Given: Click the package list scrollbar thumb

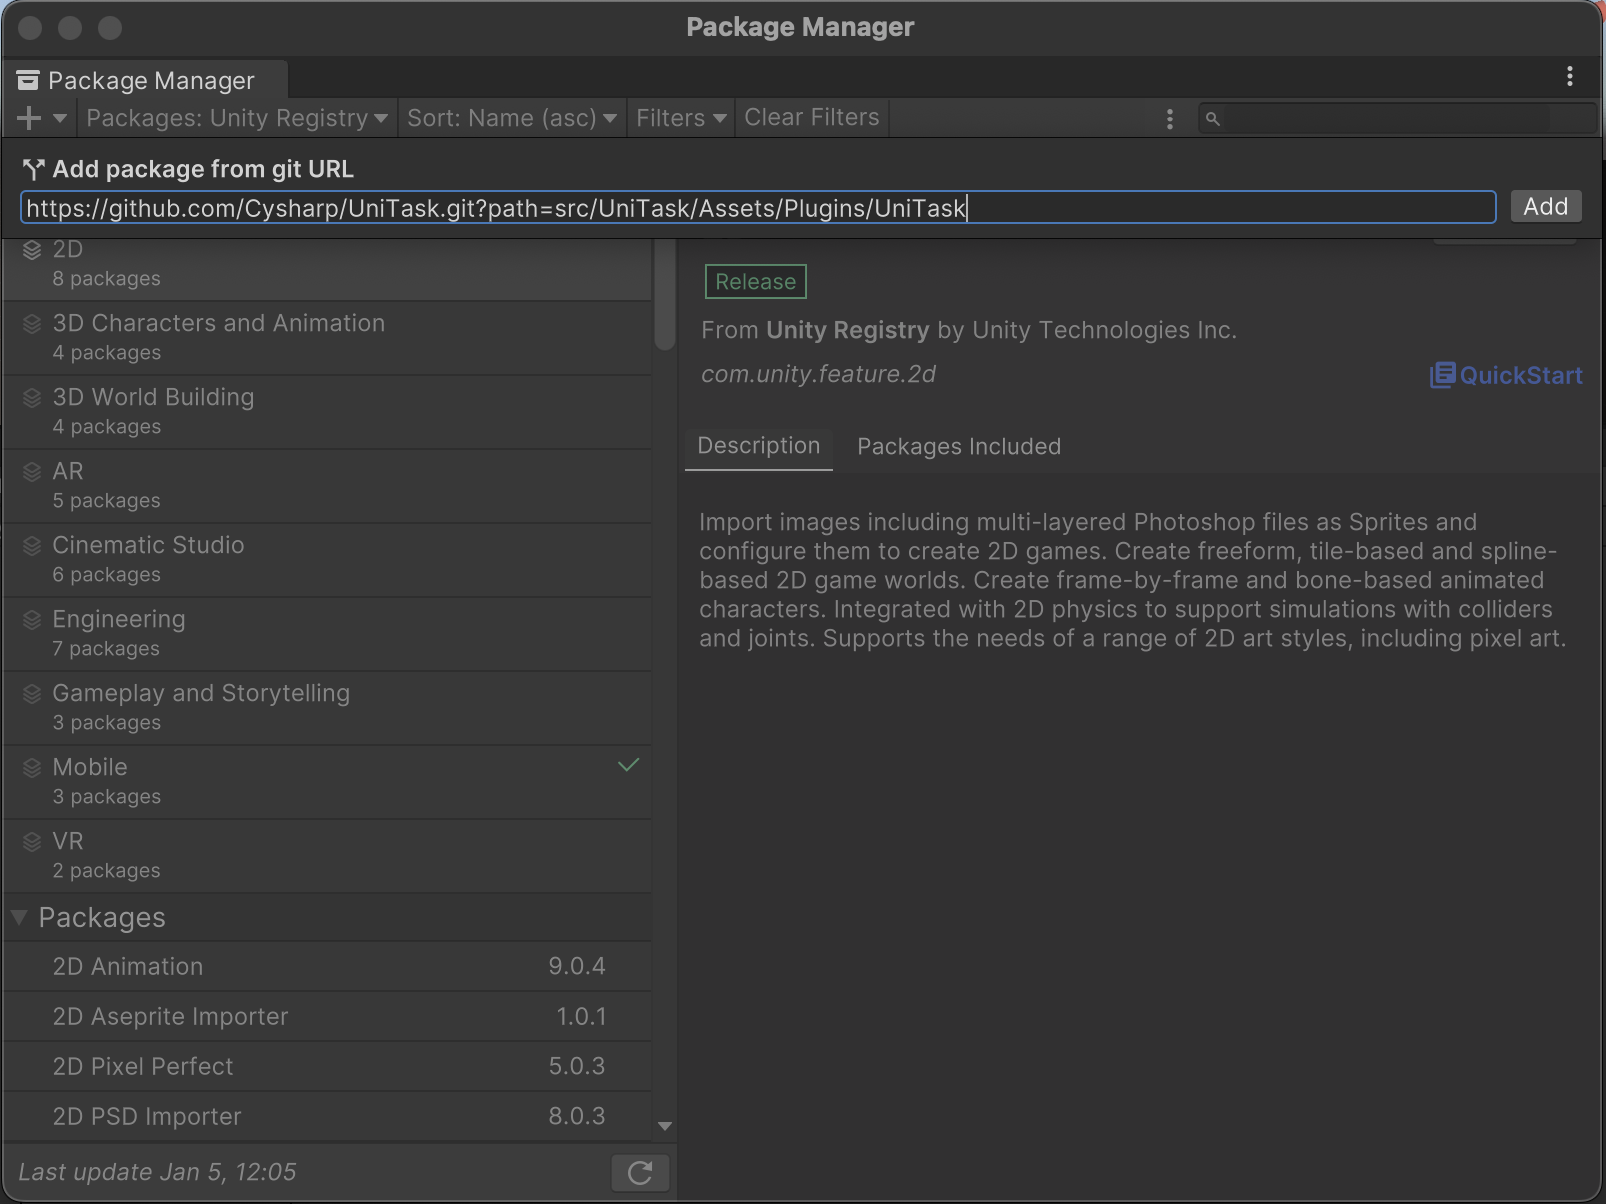Looking at the screenshot, I should (x=665, y=295).
